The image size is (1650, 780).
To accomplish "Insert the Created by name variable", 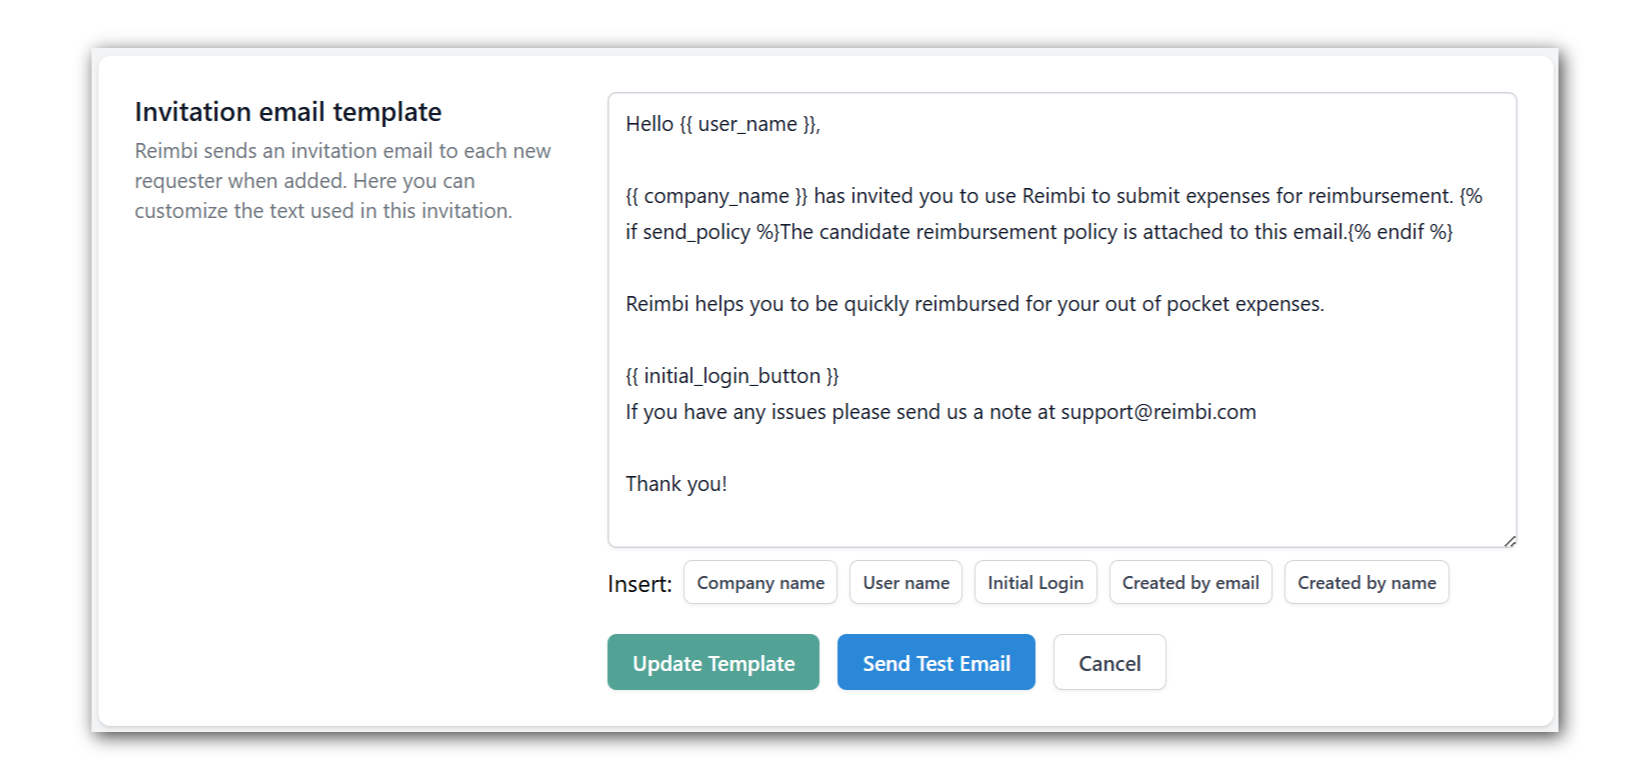I will click(x=1366, y=582).
